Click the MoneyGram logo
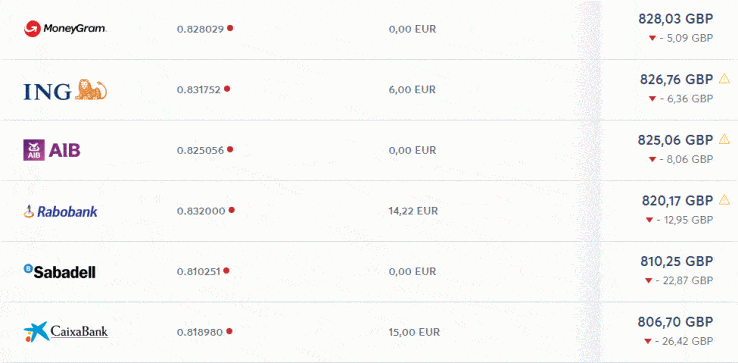Viewport: 738px width, 363px height. tap(65, 29)
